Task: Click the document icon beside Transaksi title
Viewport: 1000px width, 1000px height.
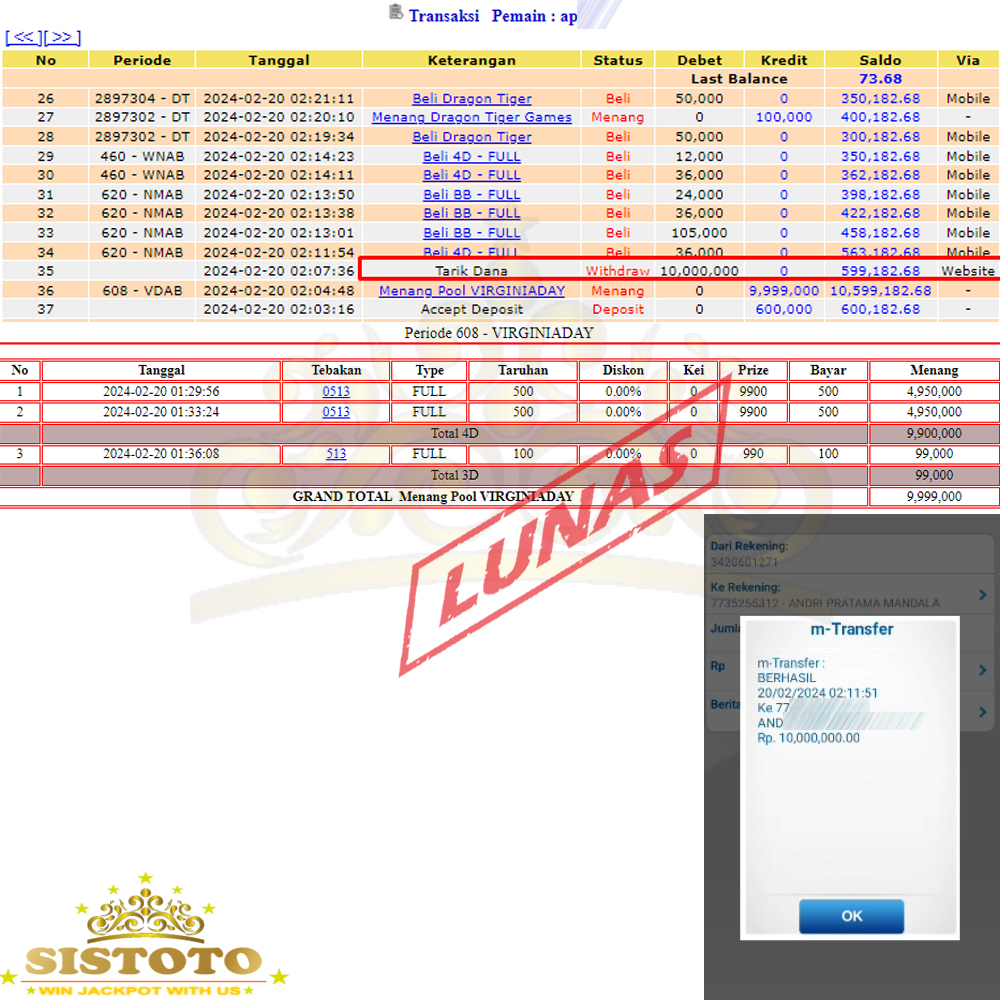Action: (x=396, y=13)
